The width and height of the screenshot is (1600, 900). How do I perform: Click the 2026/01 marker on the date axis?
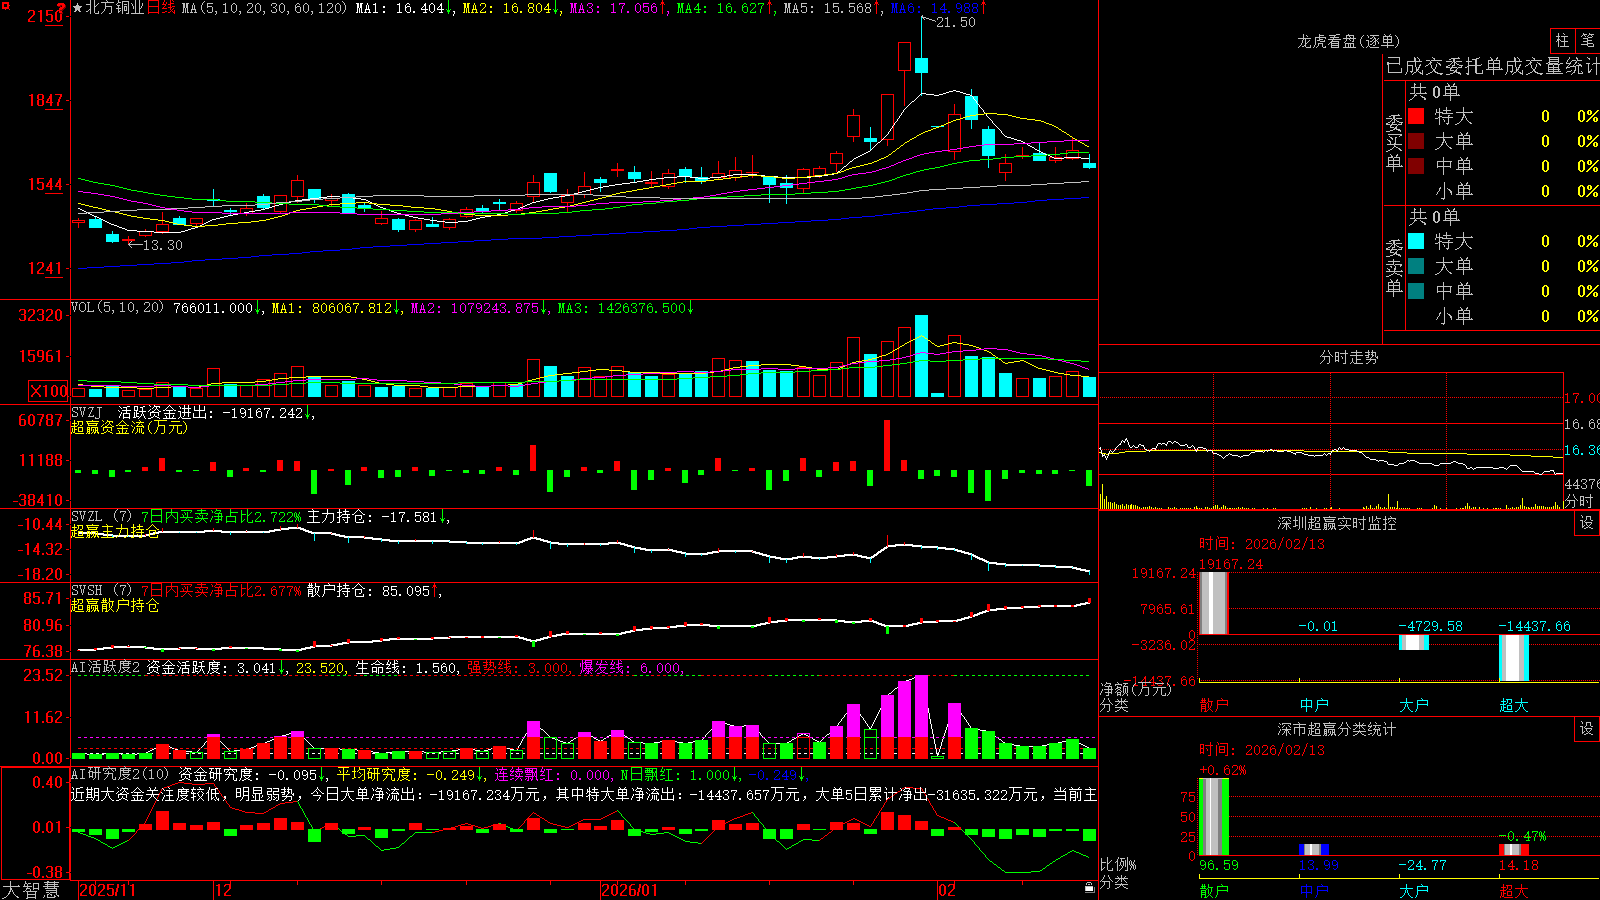(x=630, y=890)
